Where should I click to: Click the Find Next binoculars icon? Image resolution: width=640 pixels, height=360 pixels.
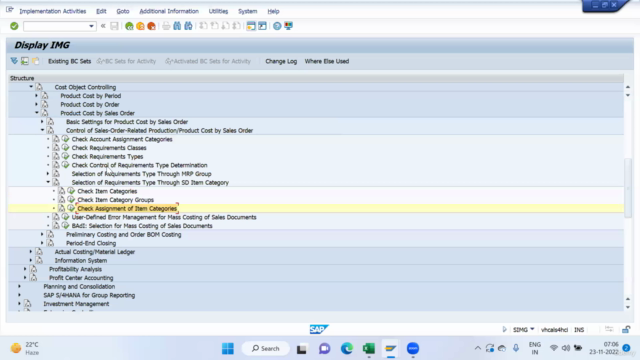(x=188, y=26)
